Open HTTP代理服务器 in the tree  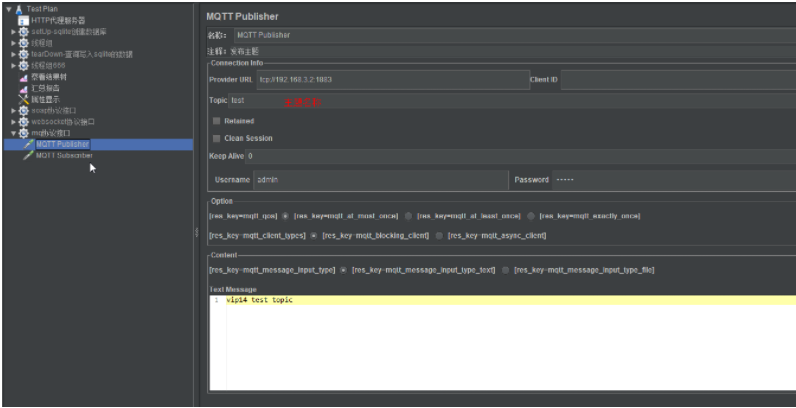(x=58, y=21)
